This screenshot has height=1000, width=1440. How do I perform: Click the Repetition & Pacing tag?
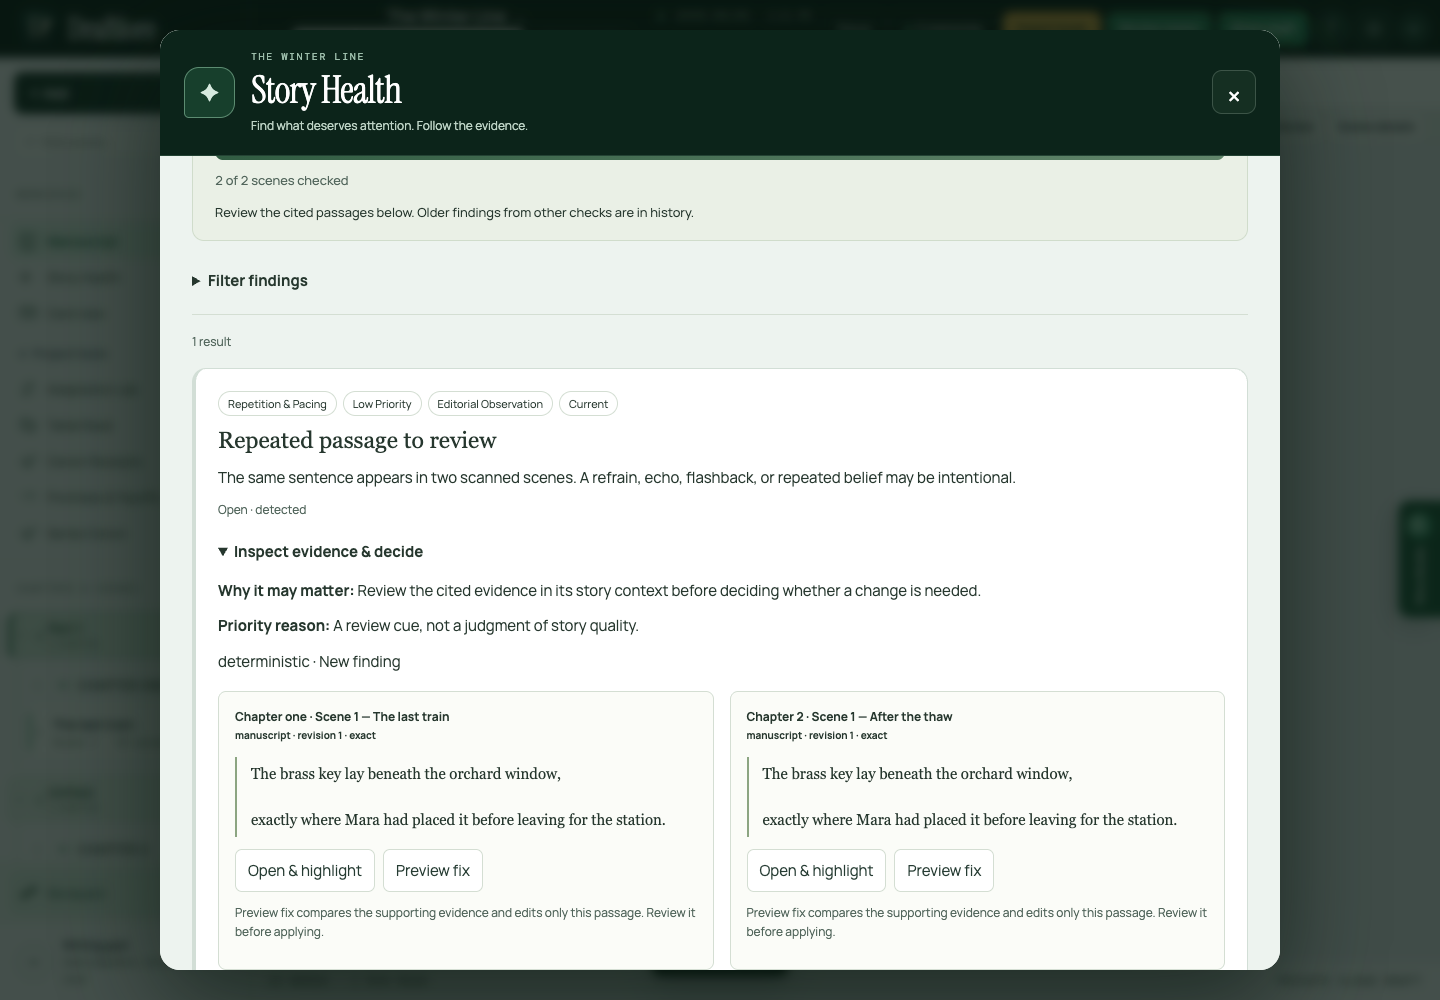277,404
